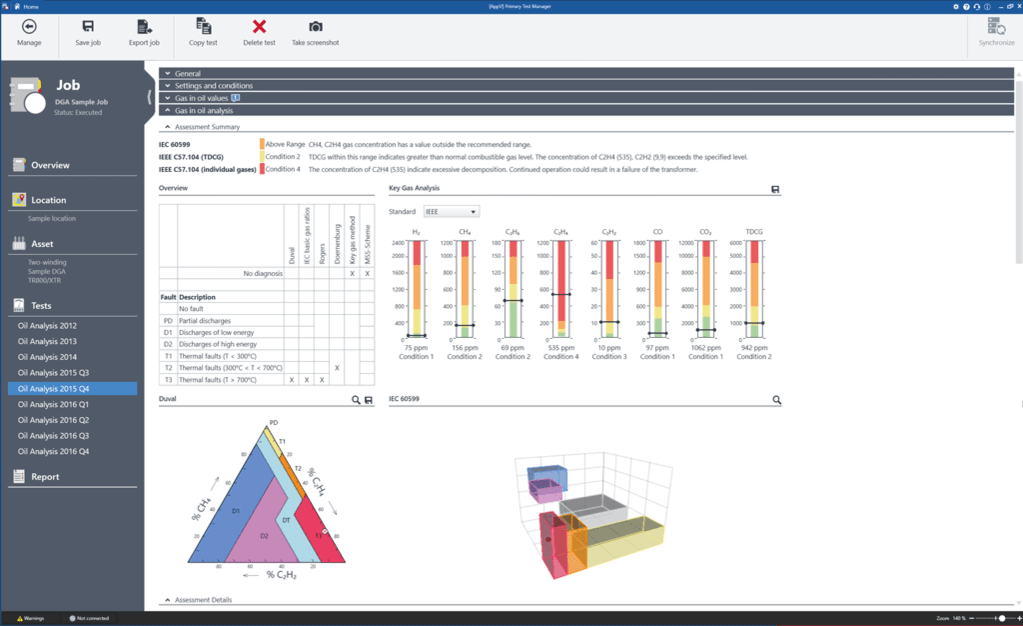Click the Save job icon

point(88,27)
